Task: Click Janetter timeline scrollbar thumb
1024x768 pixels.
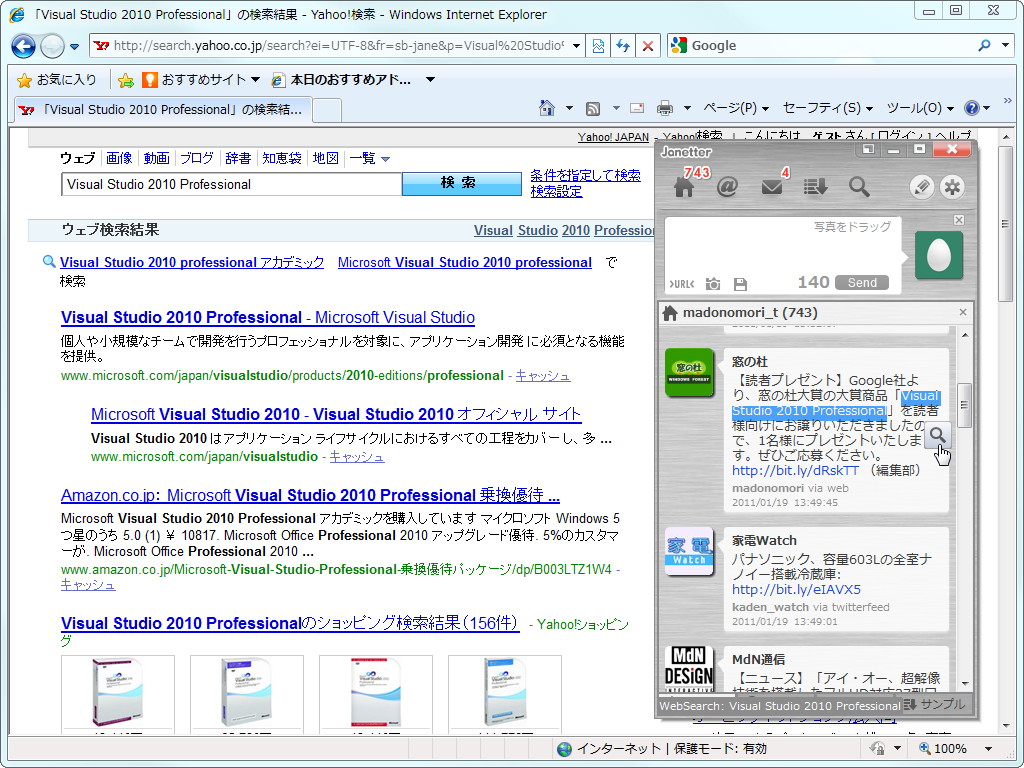Action: pyautogui.click(x=964, y=404)
